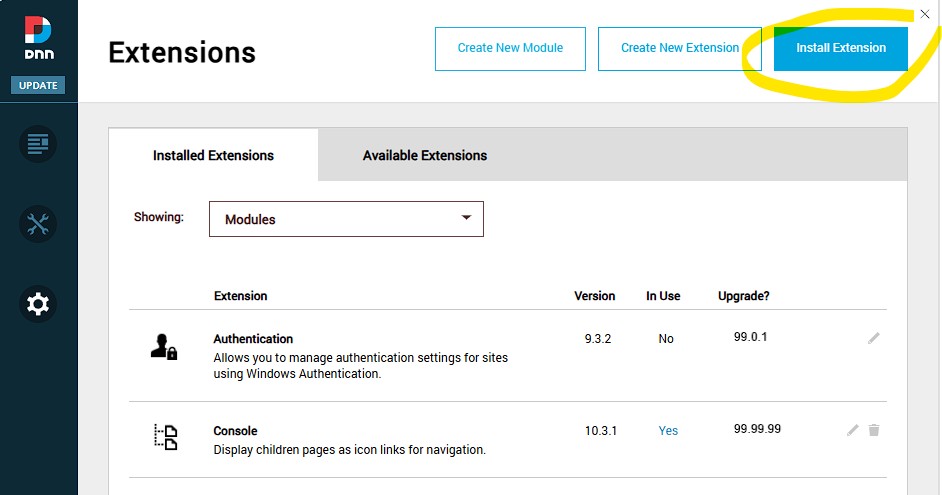Switch to Available Extensions tab

[425, 155]
